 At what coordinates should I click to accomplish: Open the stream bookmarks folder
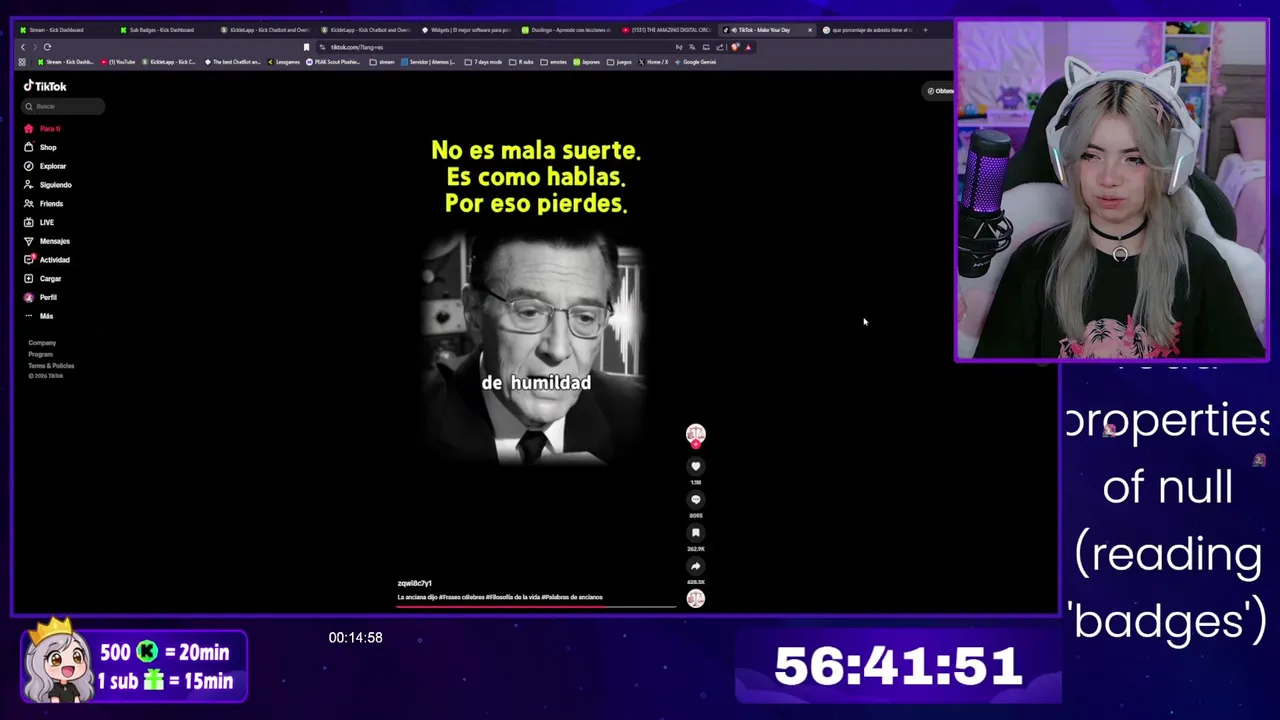pyautogui.click(x=381, y=62)
